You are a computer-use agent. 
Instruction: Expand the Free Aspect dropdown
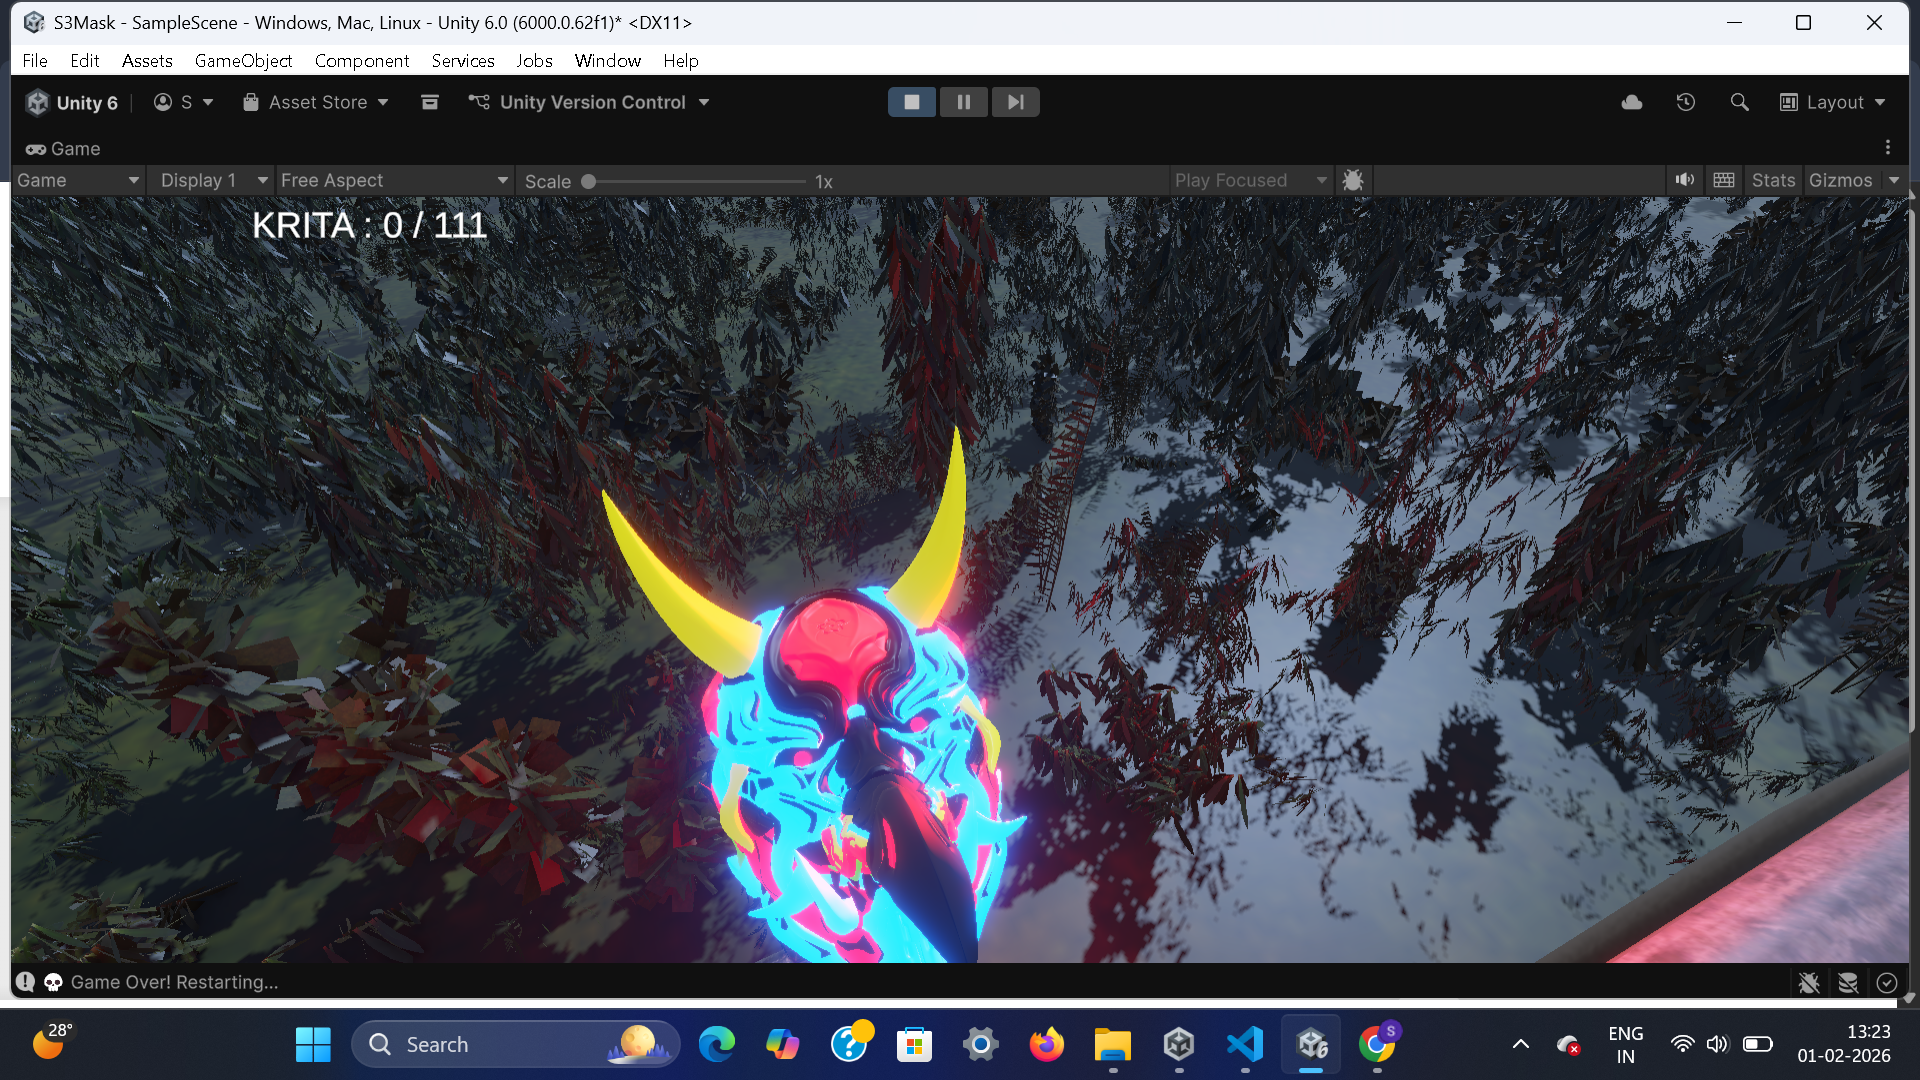[x=395, y=180]
